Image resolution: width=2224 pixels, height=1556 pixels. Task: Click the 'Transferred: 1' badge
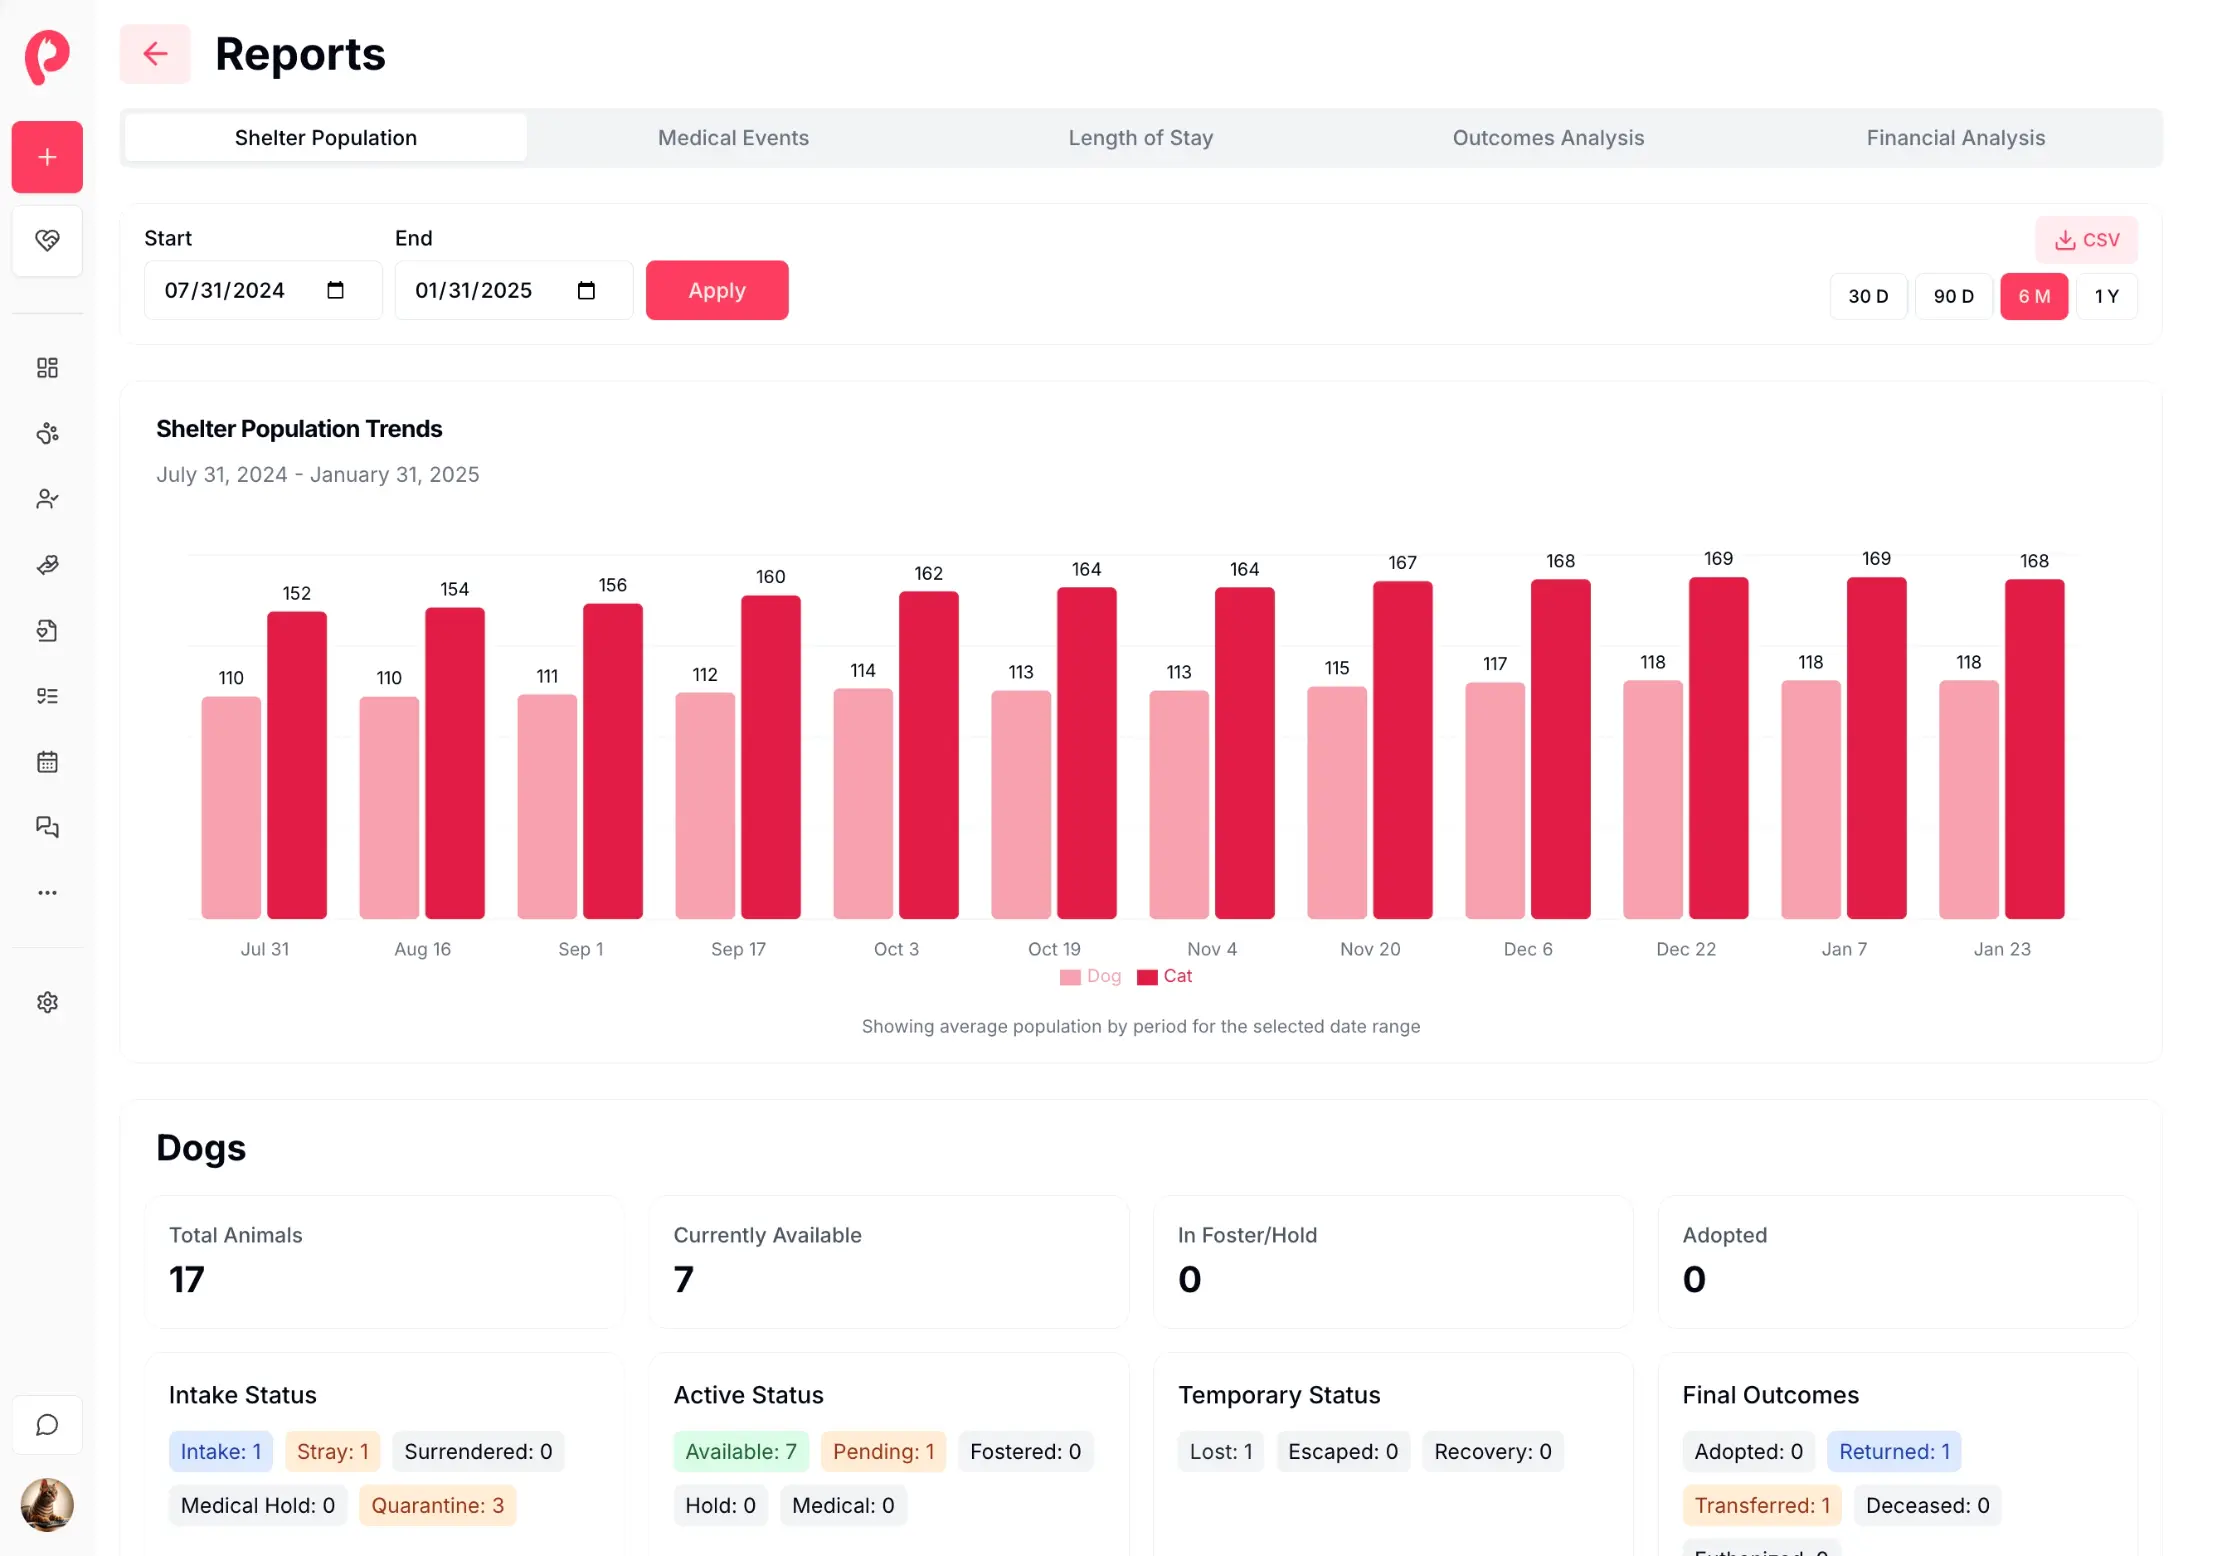[1762, 1505]
